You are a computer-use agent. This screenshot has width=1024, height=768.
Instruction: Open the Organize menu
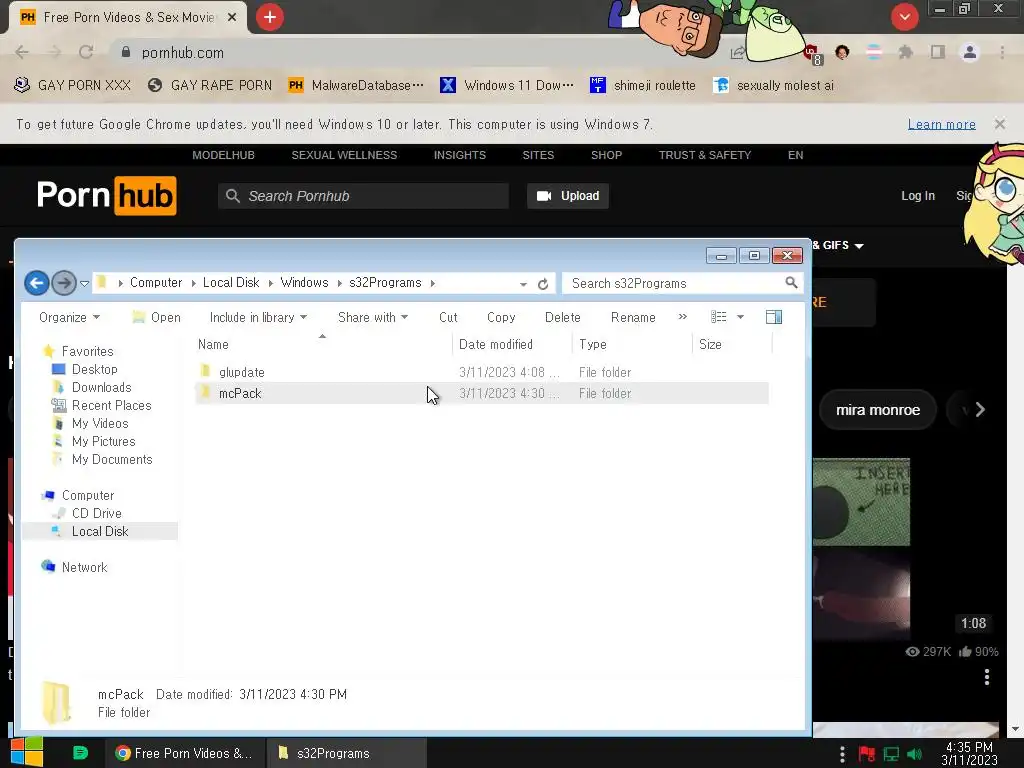[x=69, y=317]
